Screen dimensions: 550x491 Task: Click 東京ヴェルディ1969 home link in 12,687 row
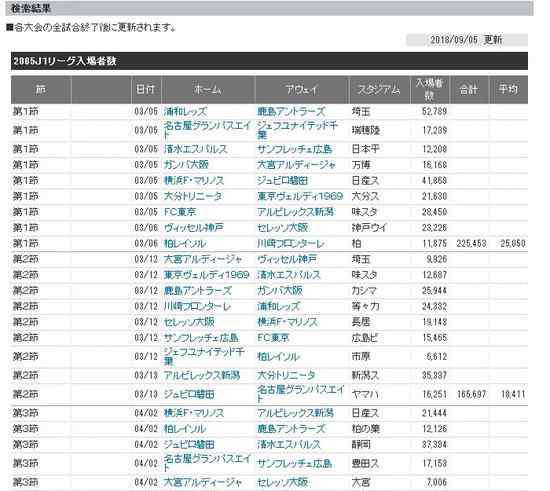point(207,275)
